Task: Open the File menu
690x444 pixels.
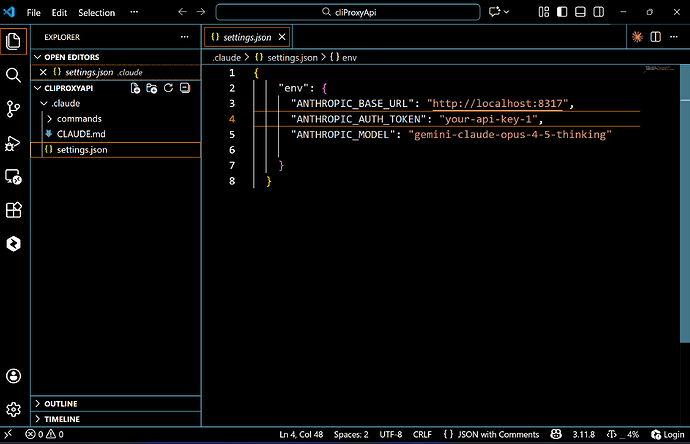Action: coord(33,12)
